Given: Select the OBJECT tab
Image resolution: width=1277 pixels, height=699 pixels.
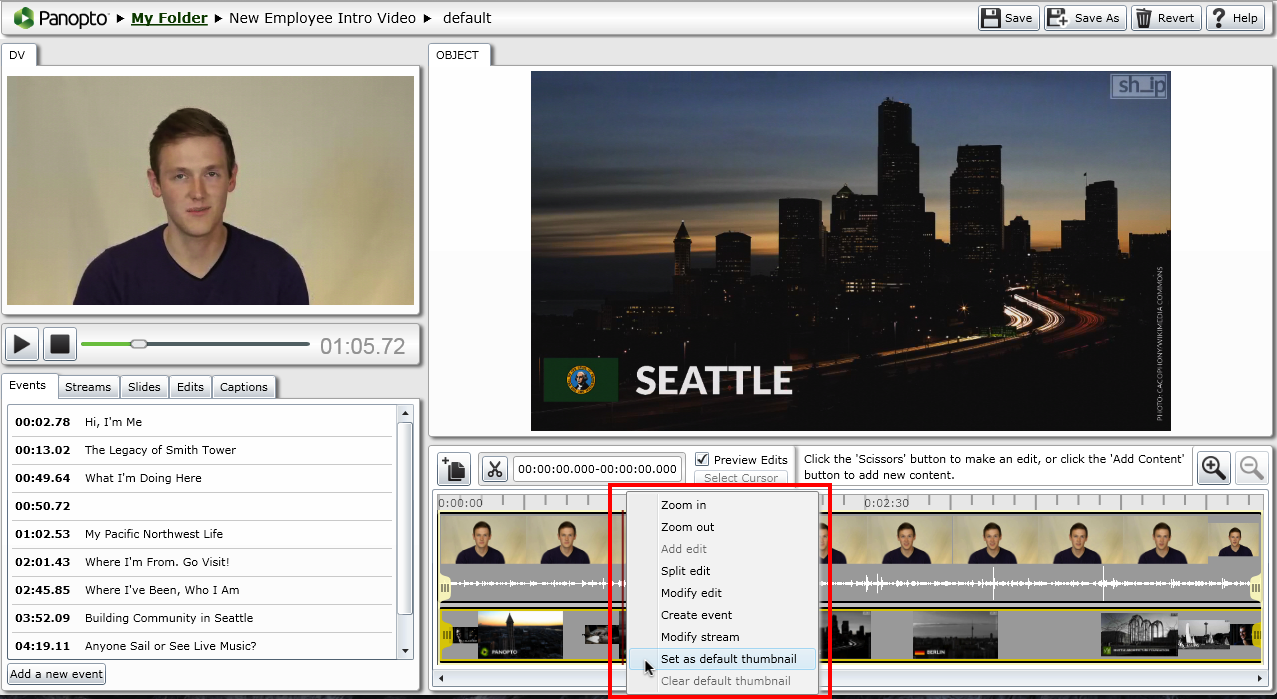Looking at the screenshot, I should tap(458, 56).
